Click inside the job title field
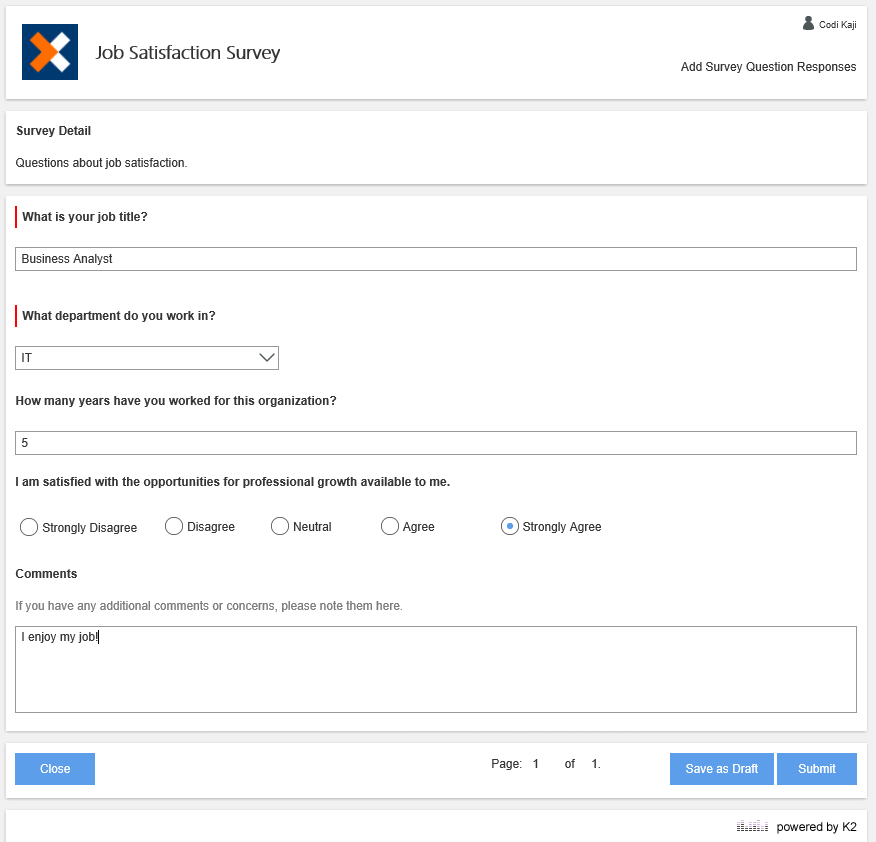This screenshot has width=876, height=842. (x=436, y=258)
